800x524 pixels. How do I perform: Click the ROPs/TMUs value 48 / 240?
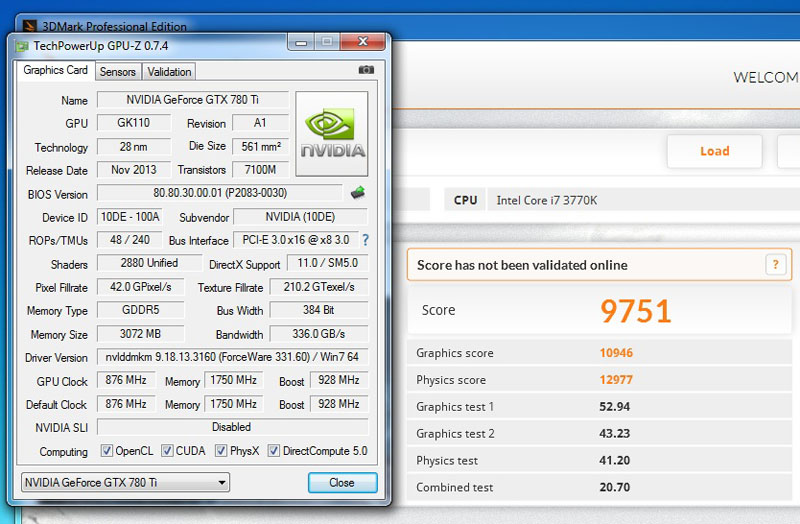point(130,240)
